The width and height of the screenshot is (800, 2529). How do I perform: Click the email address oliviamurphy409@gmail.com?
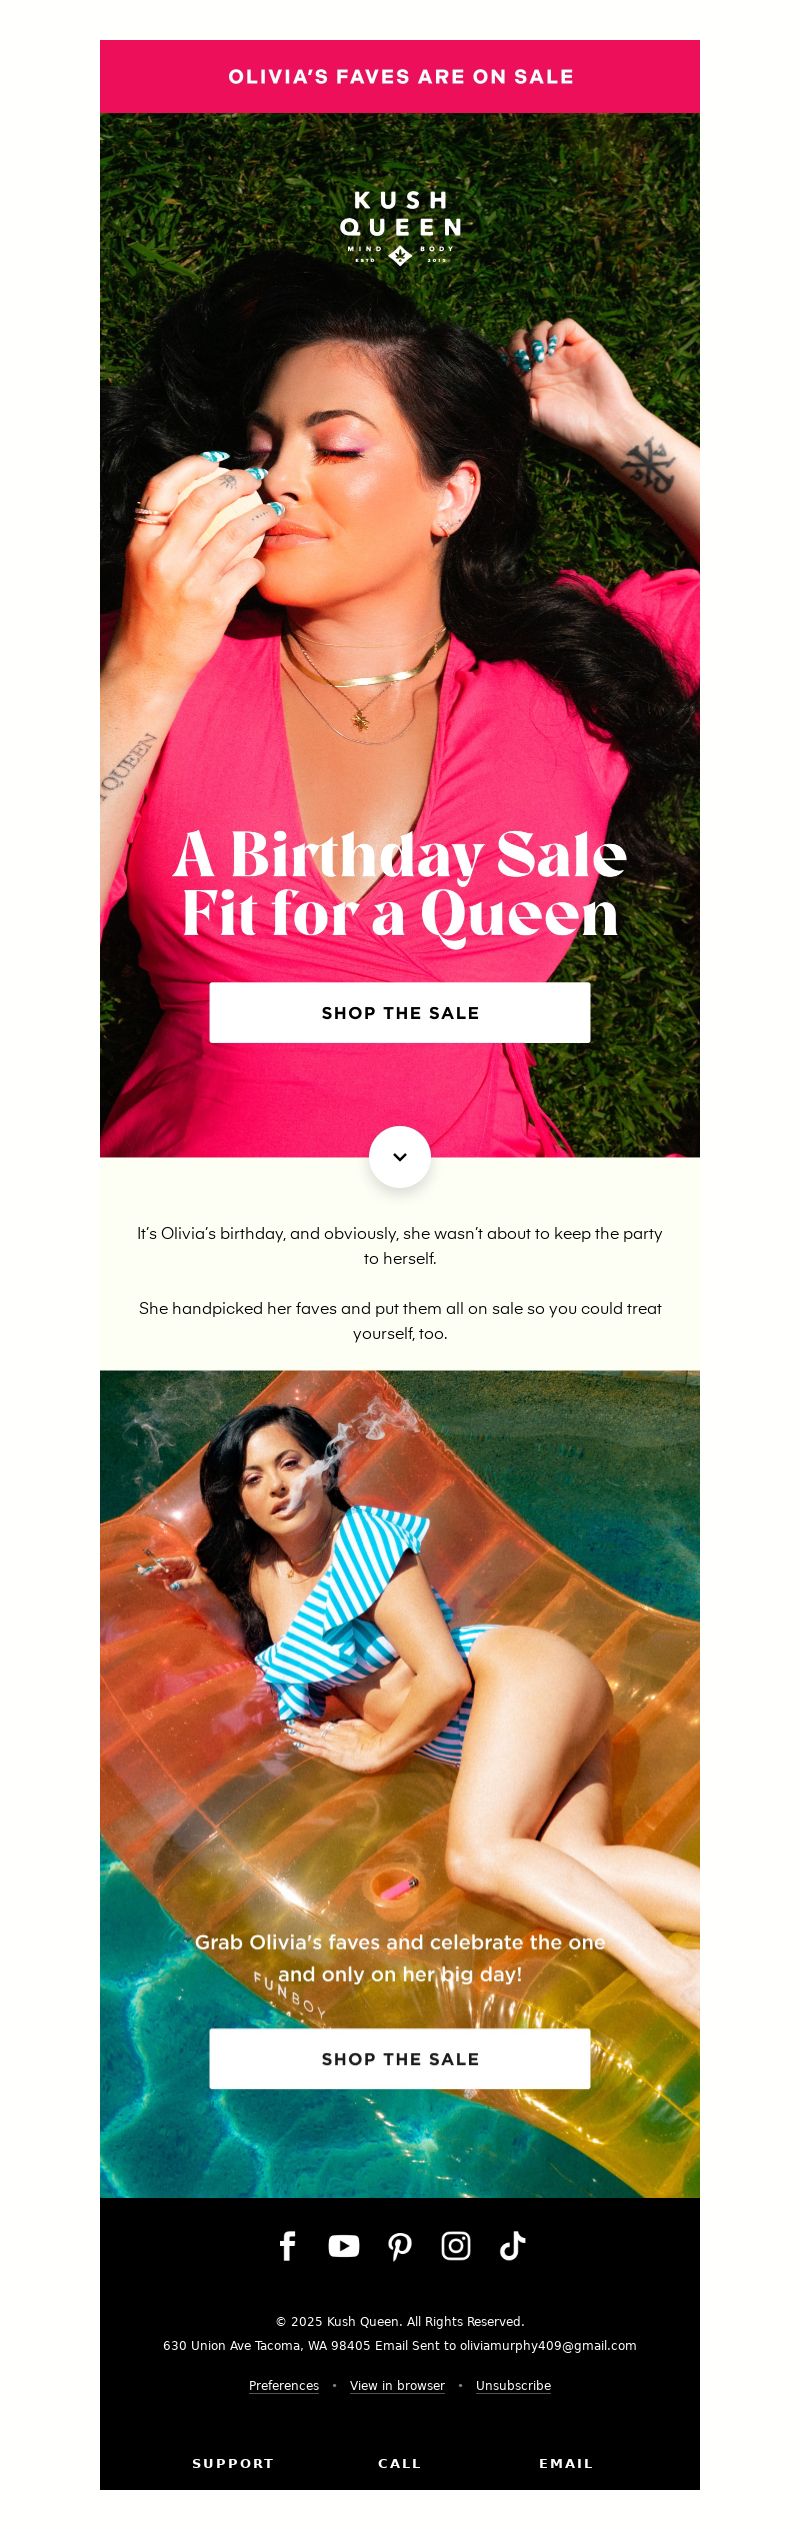click(548, 2346)
